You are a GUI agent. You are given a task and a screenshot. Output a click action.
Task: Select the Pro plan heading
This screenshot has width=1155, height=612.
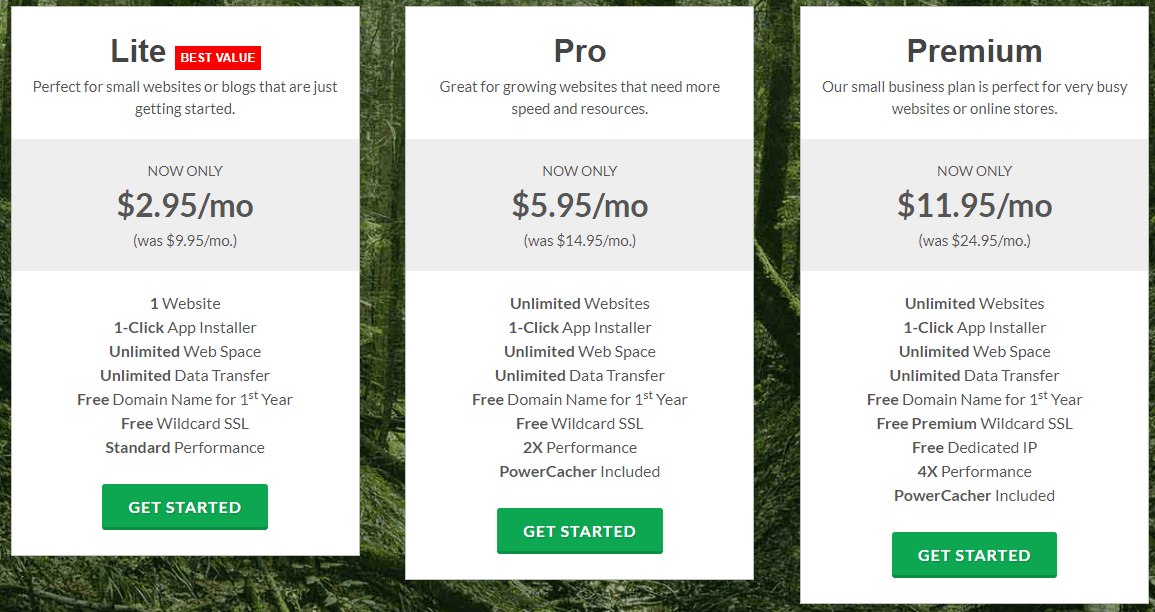580,51
